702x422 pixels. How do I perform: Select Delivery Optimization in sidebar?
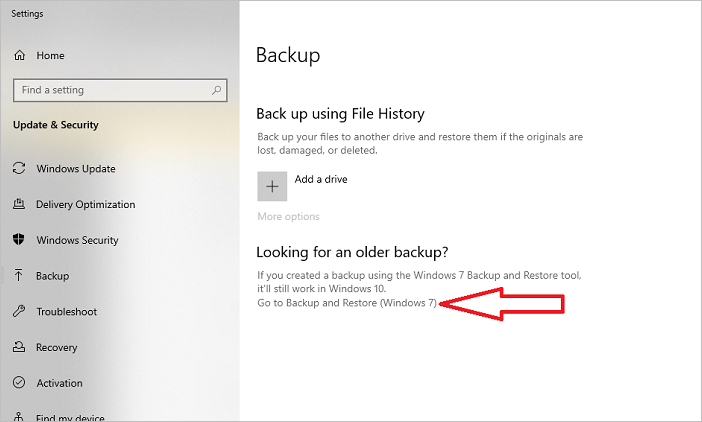click(85, 205)
